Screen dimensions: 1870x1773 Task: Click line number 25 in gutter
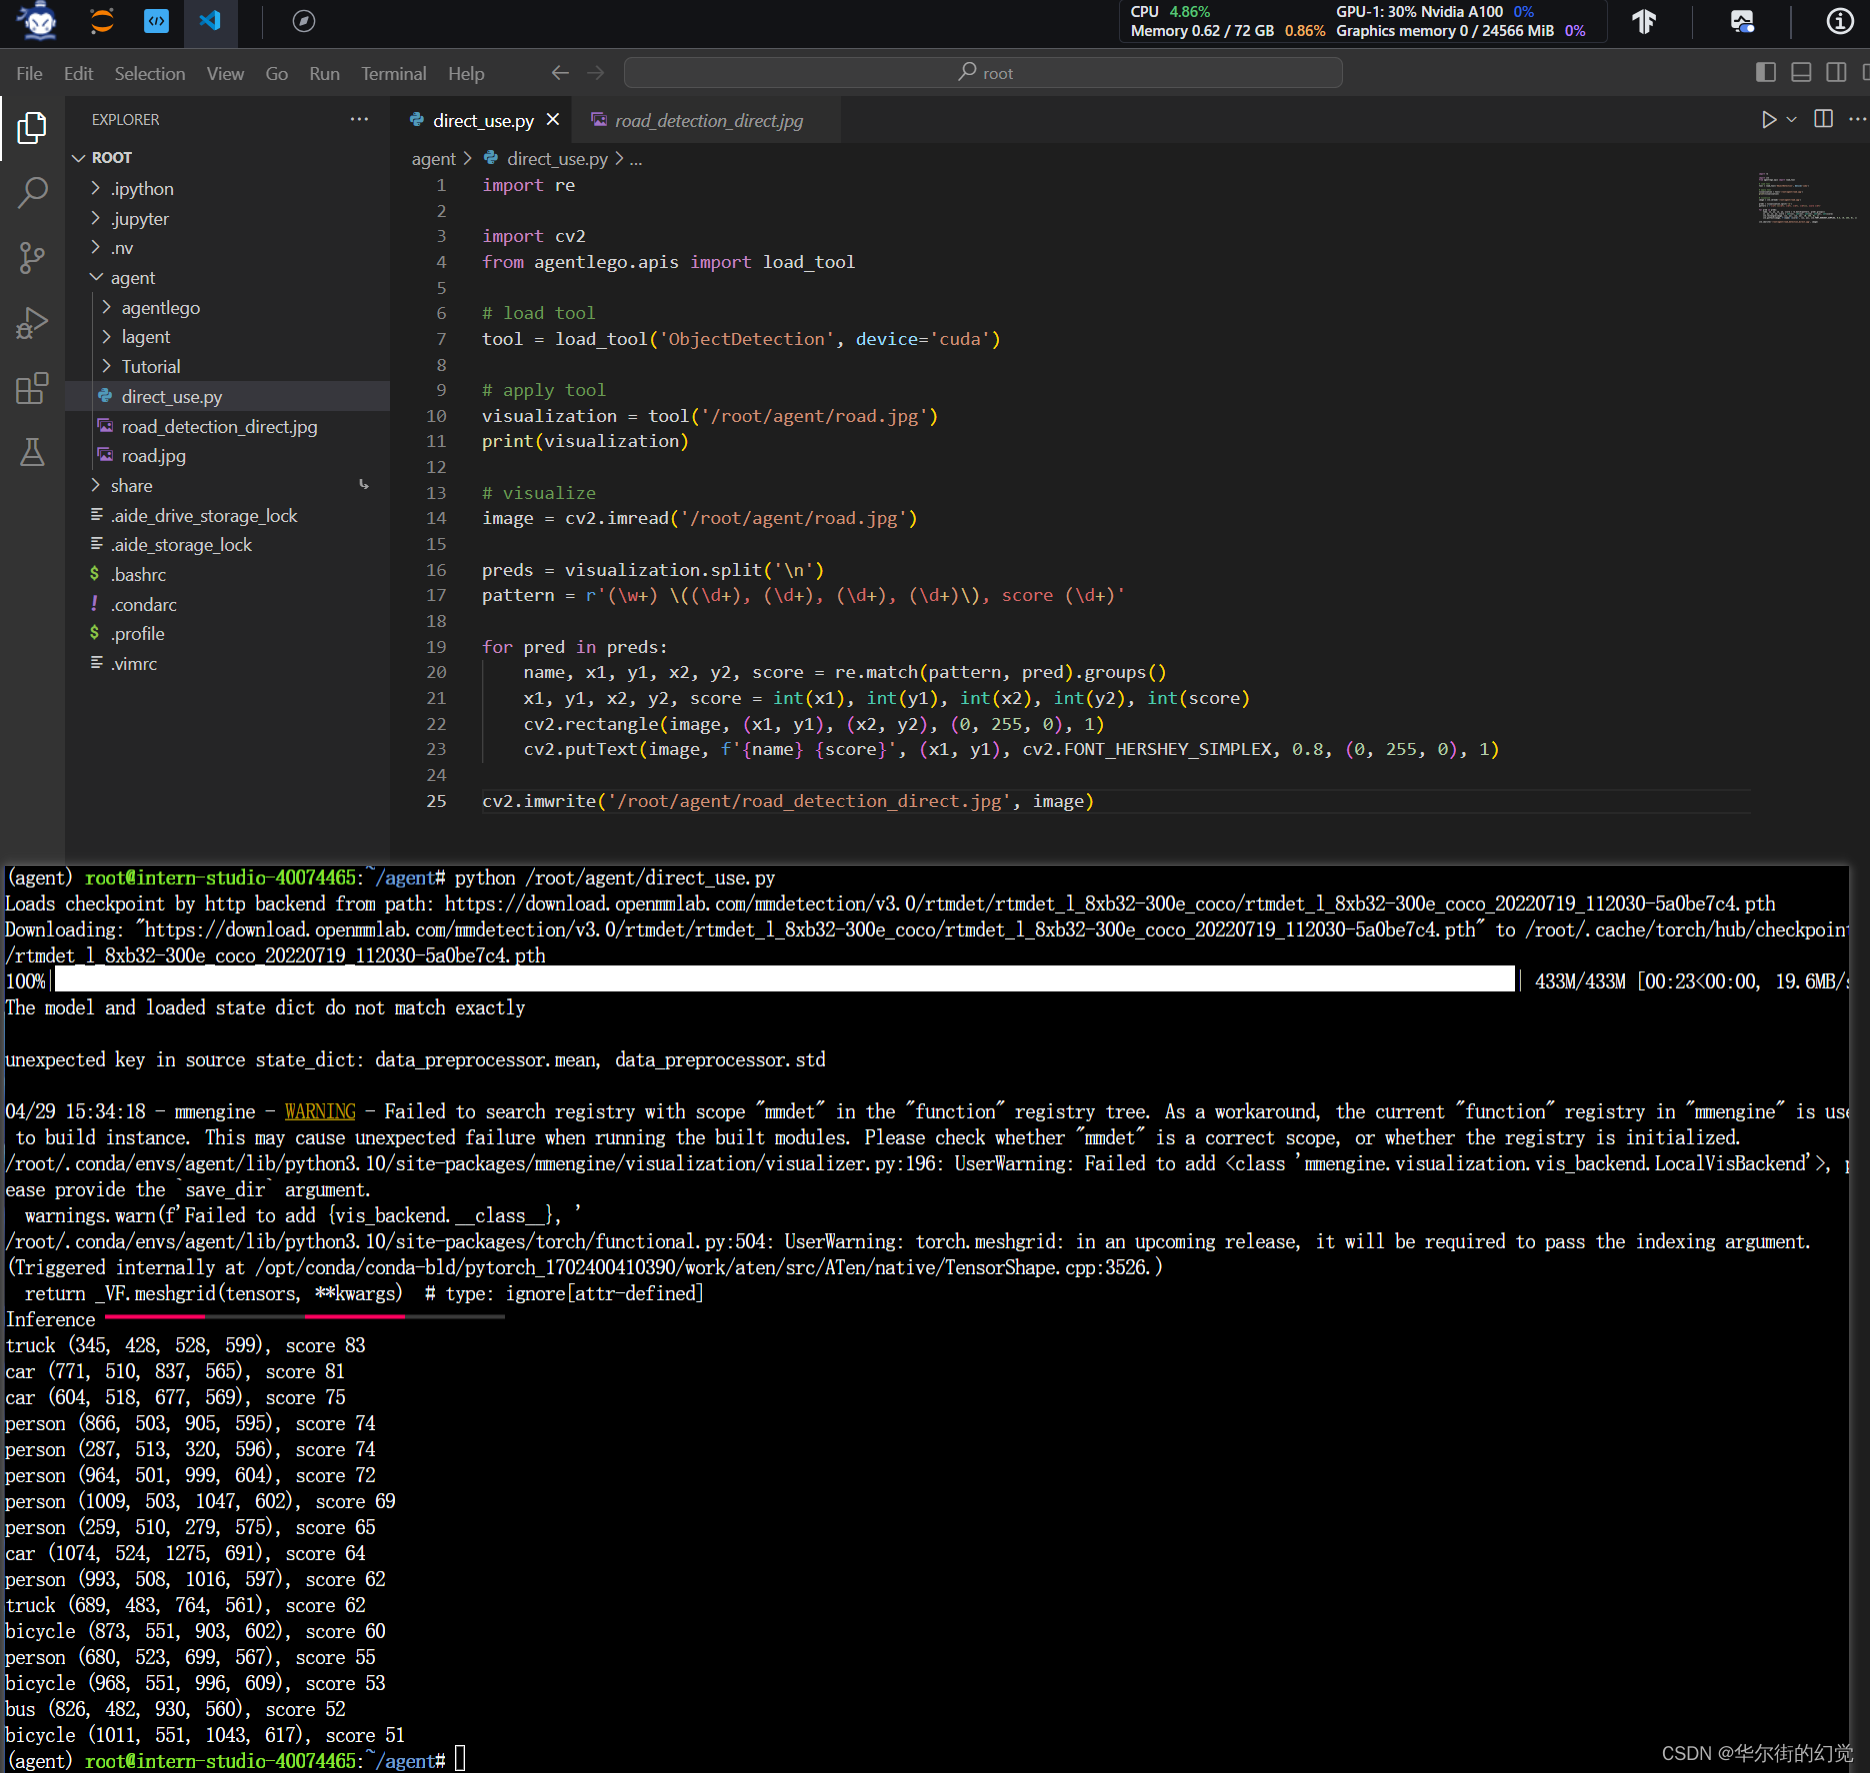click(436, 800)
